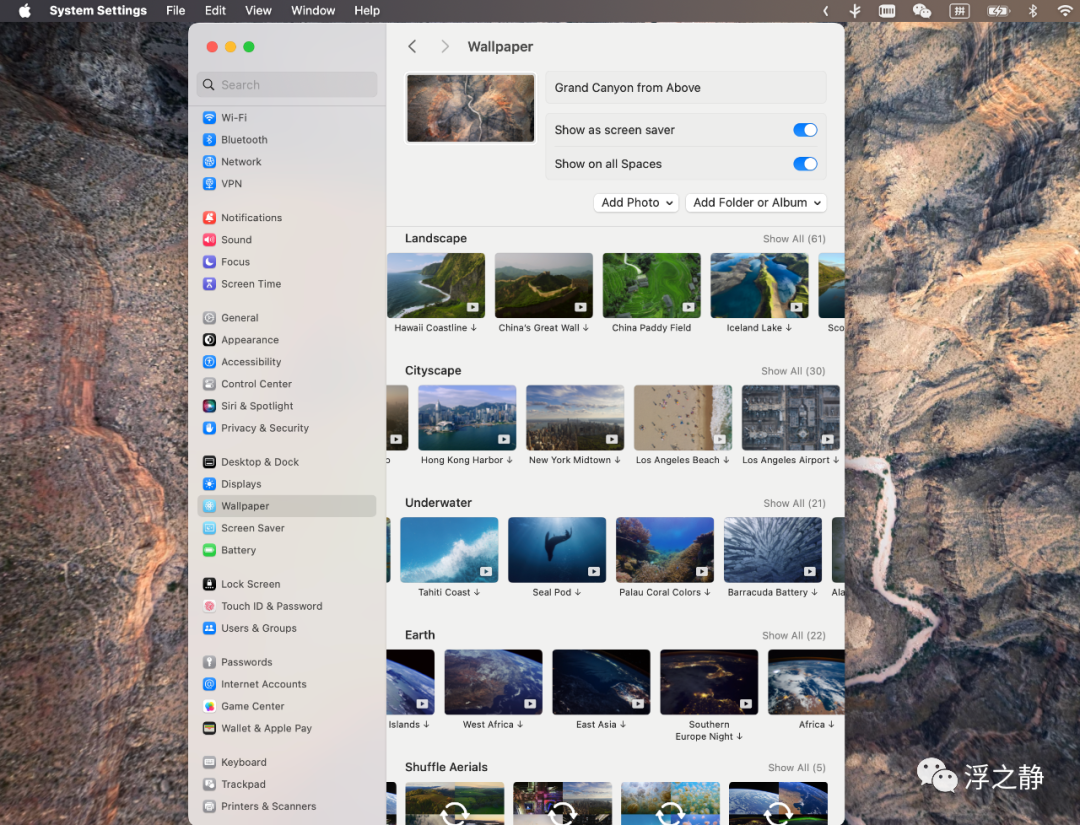This screenshot has width=1080, height=825.
Task: Choose the China's Great Wall thumbnail
Action: pos(543,285)
